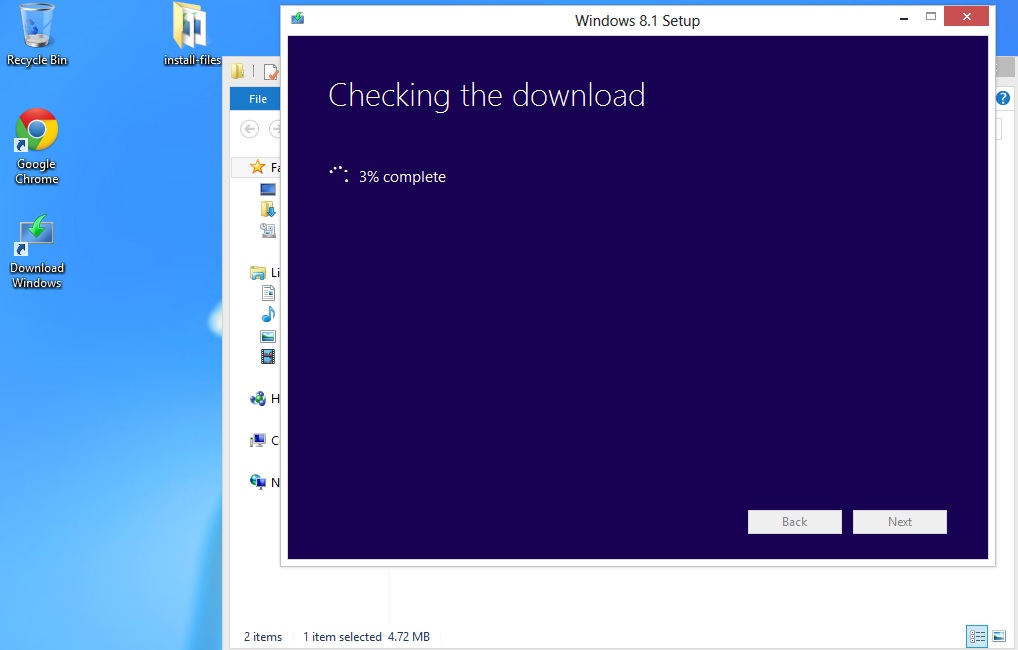The image size is (1018, 650).
Task: Click '1 item selected 4.72 MB' status text
Action: pyautogui.click(x=367, y=637)
